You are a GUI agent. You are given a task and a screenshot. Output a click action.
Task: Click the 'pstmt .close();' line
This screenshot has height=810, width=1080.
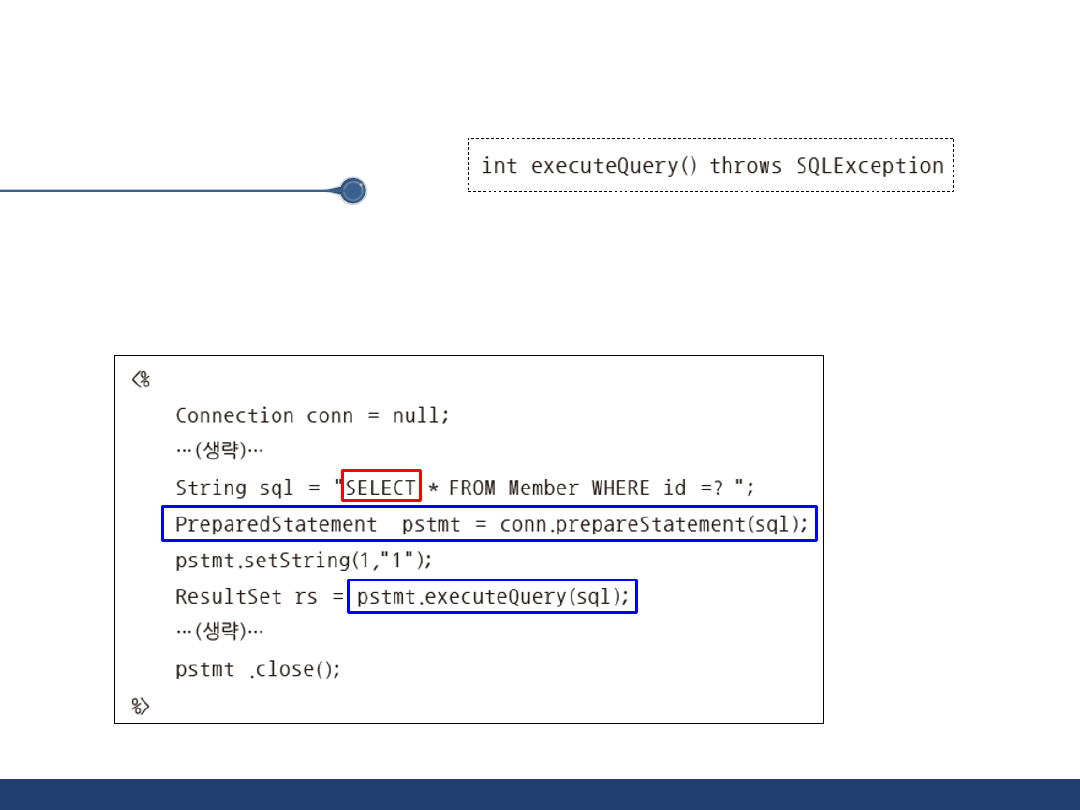tap(258, 669)
